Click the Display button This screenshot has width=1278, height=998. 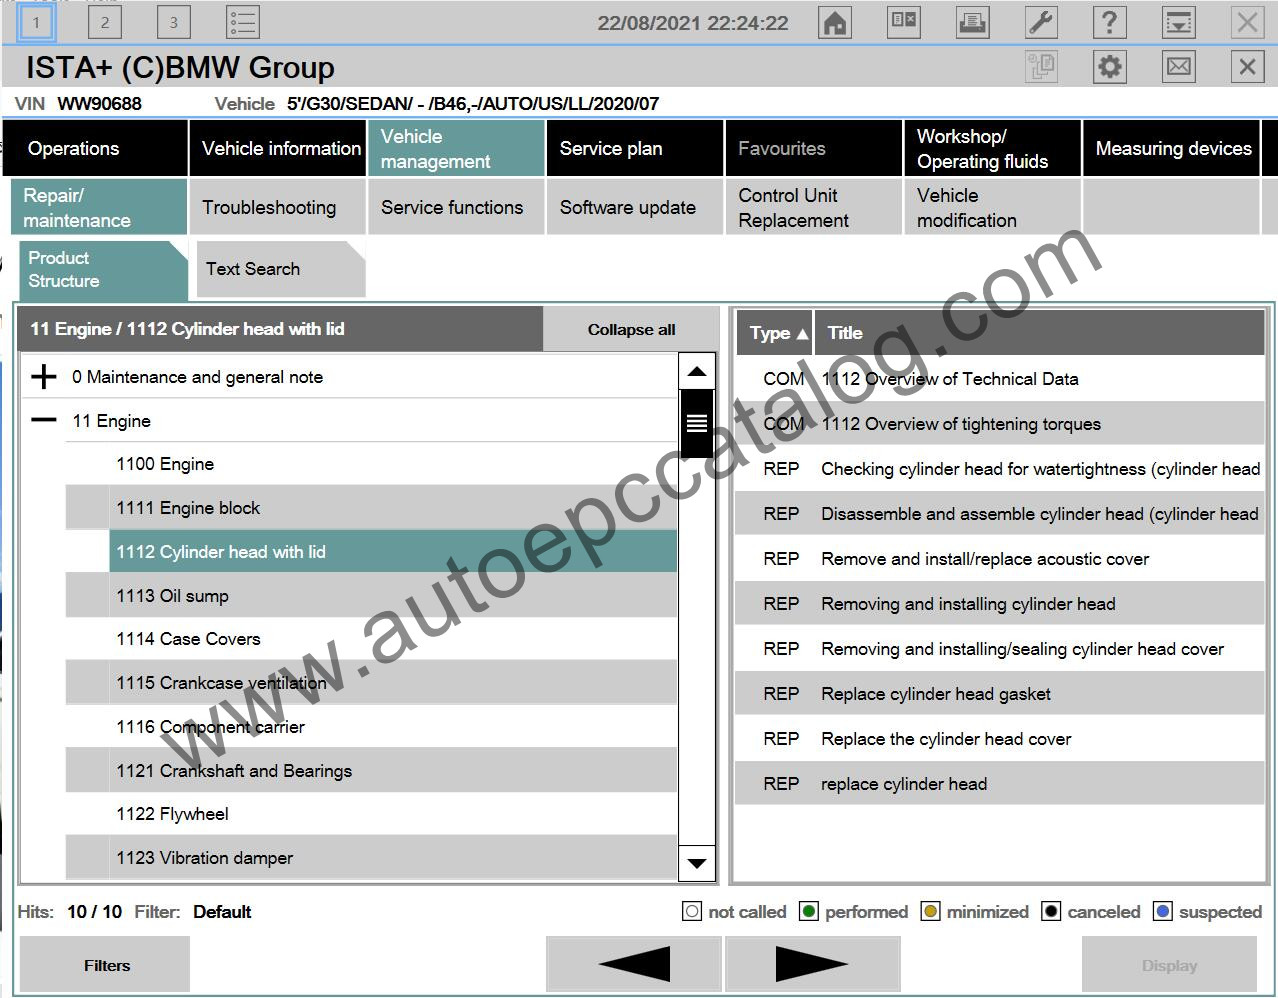click(1169, 965)
